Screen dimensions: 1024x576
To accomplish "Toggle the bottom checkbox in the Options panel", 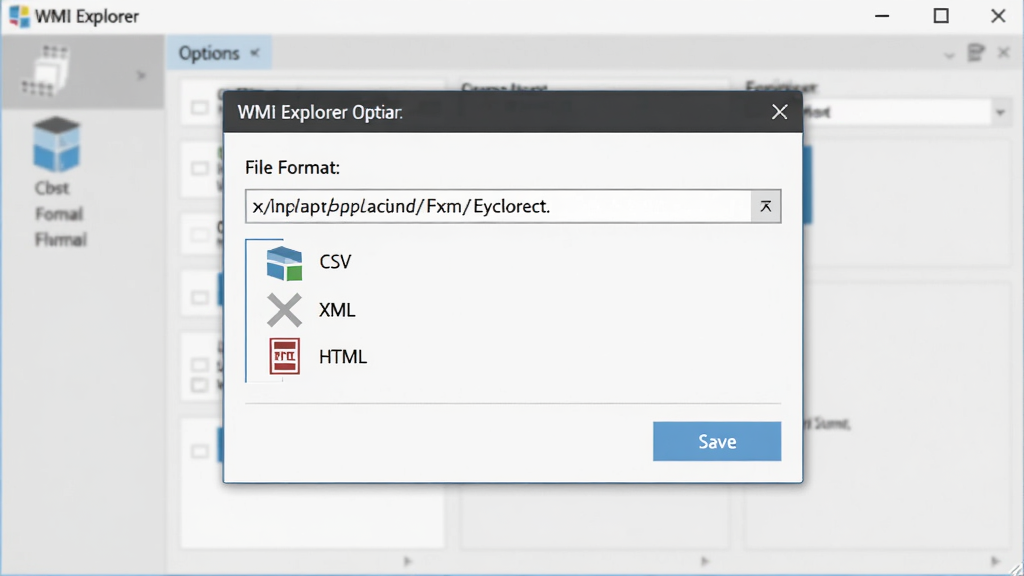I will (200, 451).
